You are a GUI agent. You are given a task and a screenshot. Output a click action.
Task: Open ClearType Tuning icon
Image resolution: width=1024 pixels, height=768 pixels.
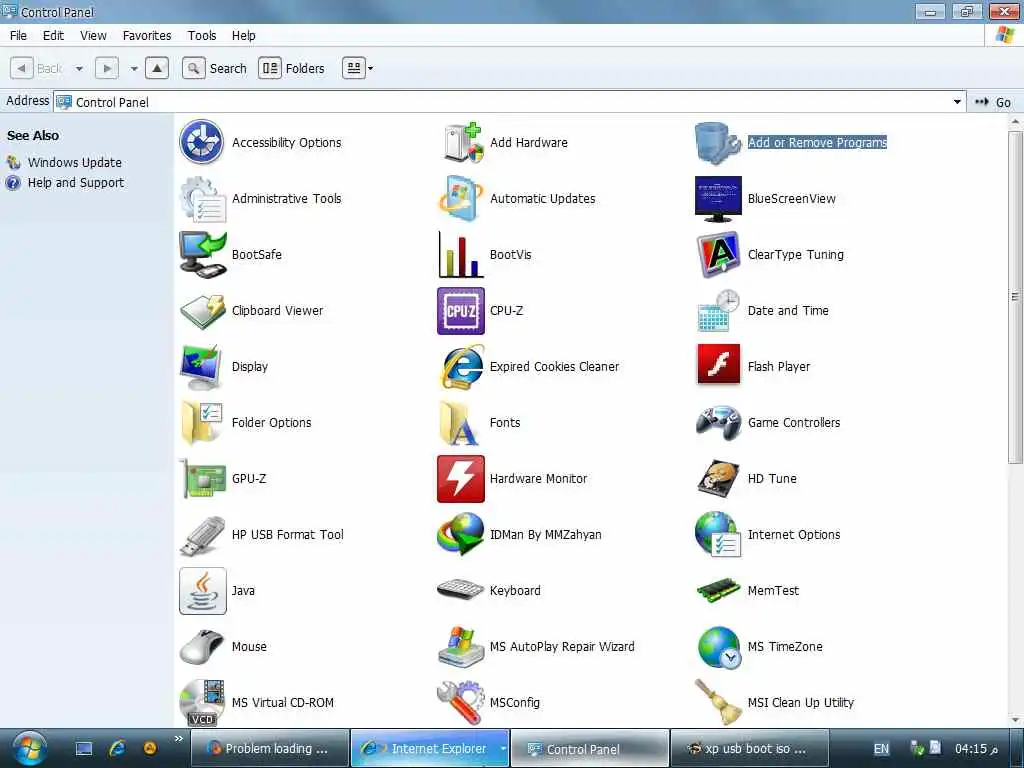click(x=718, y=255)
